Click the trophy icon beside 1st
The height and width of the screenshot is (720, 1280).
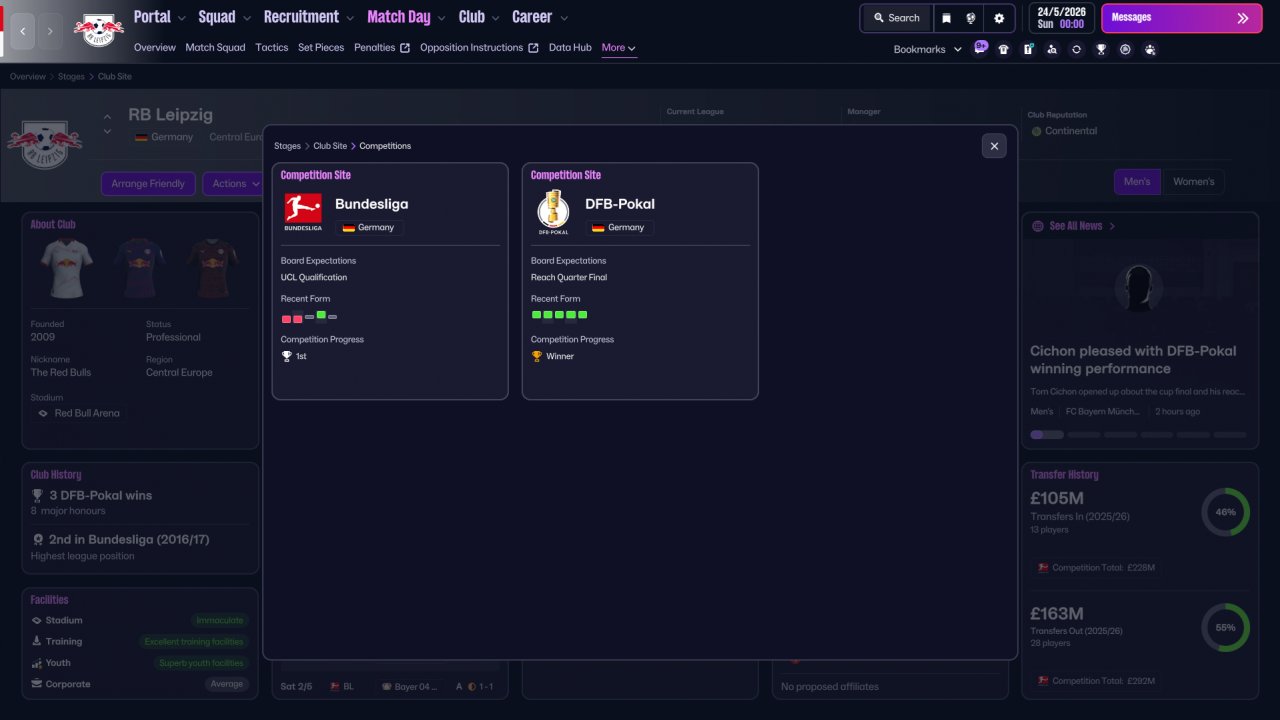287,356
